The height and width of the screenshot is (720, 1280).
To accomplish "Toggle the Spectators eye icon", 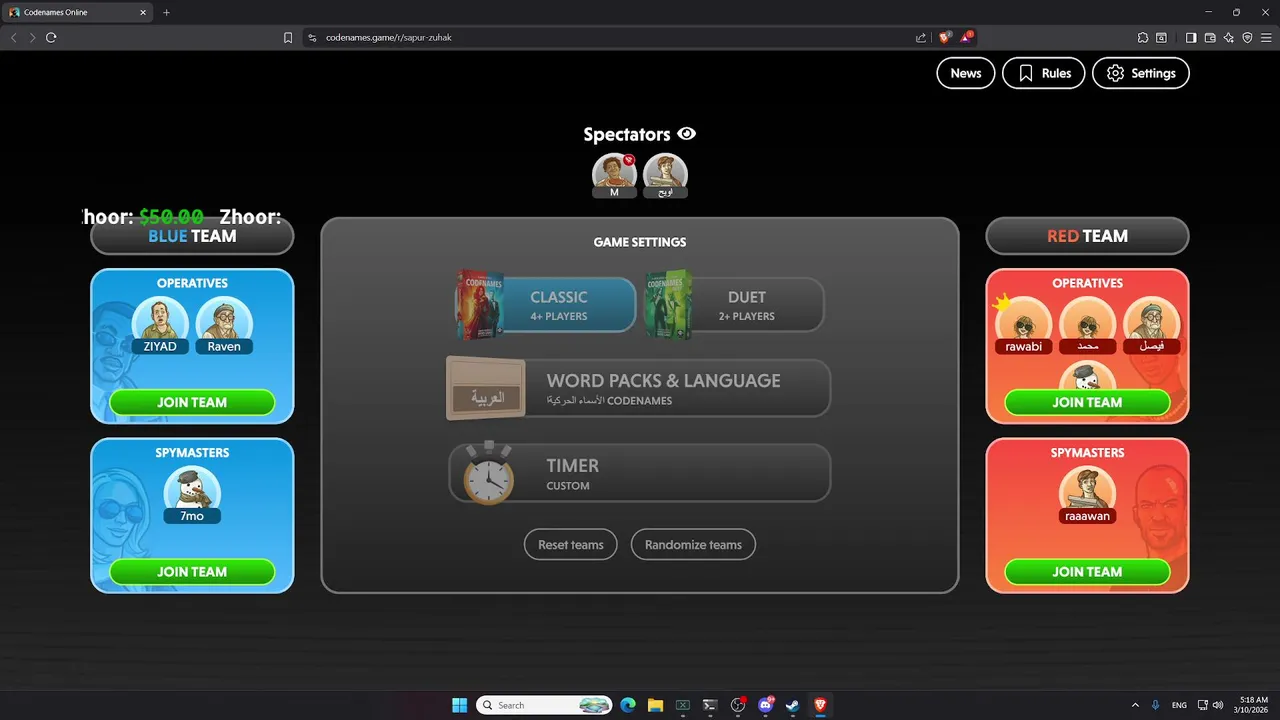I will (x=686, y=134).
